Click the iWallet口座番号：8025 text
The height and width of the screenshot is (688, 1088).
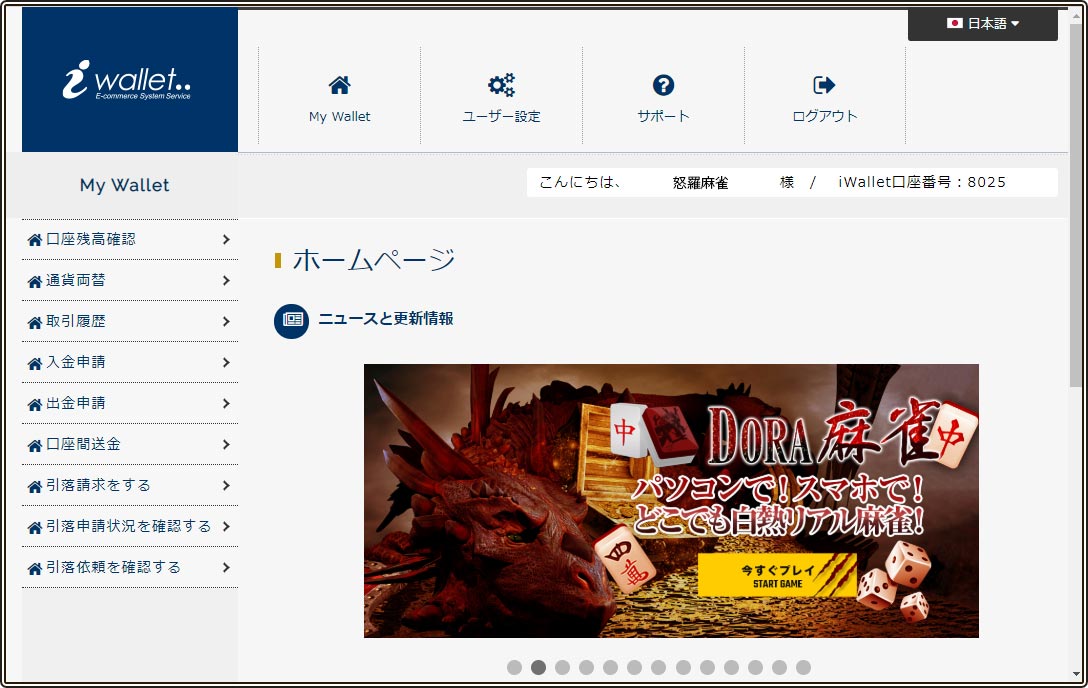[x=922, y=182]
